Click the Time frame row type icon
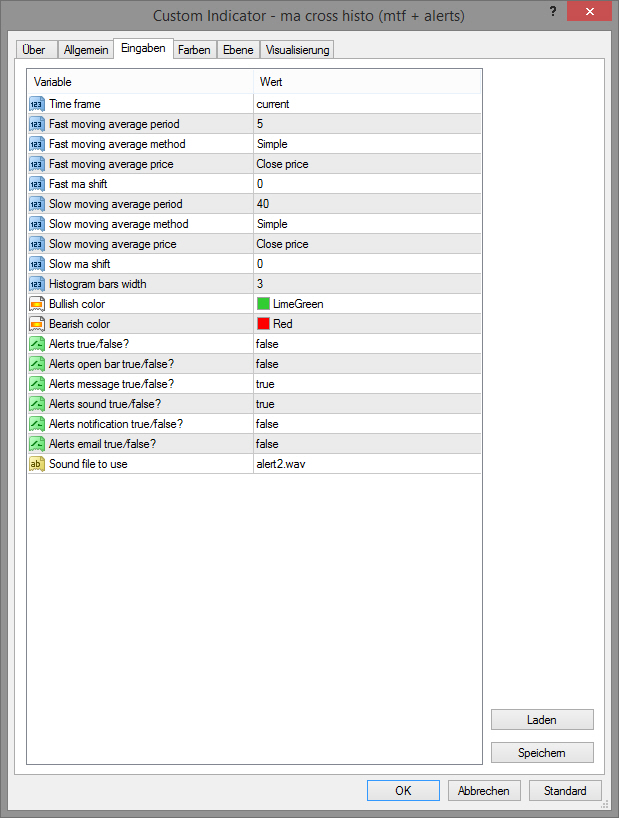619x818 pixels. [x=37, y=104]
